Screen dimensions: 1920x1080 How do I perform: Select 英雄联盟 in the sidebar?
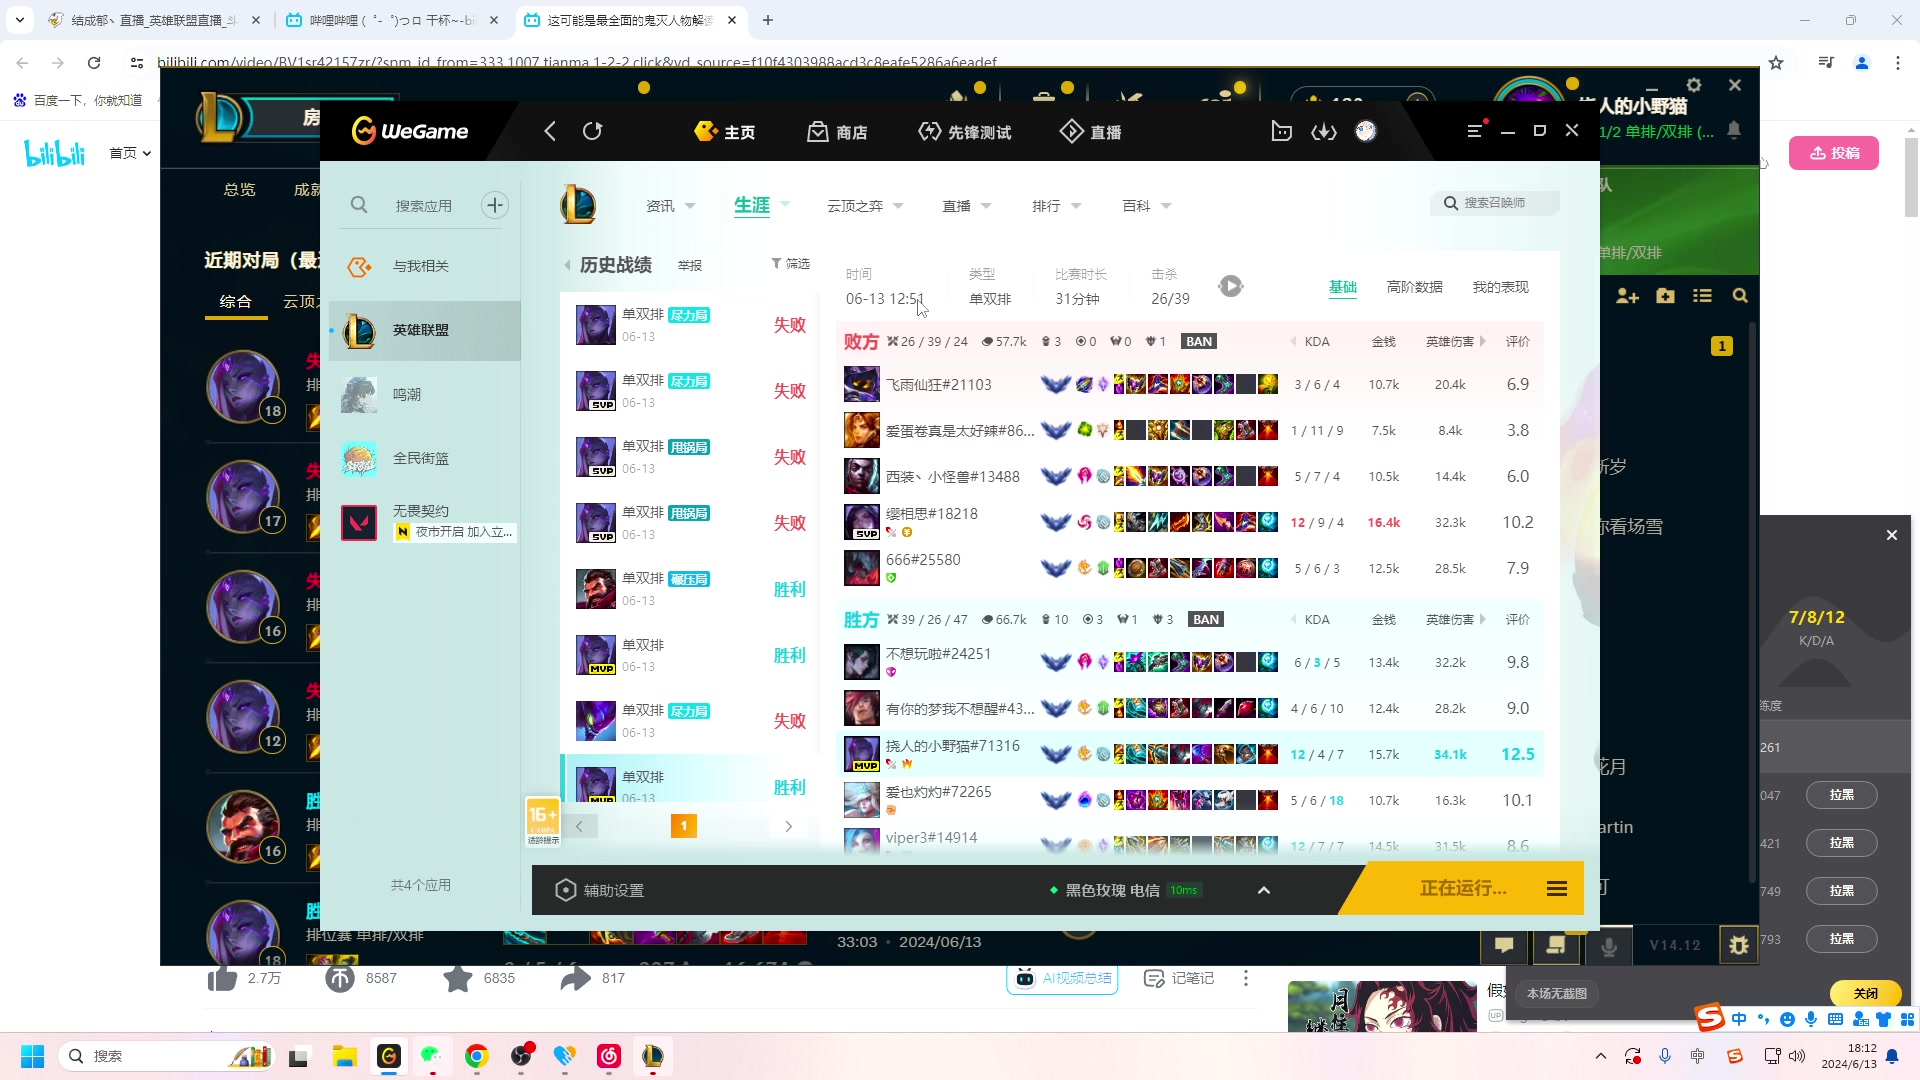click(425, 330)
